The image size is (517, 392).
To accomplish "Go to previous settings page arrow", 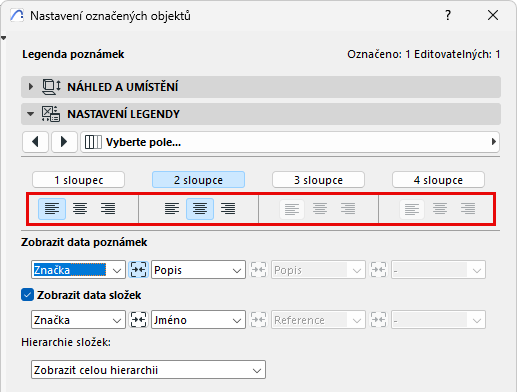I will [x=35, y=142].
